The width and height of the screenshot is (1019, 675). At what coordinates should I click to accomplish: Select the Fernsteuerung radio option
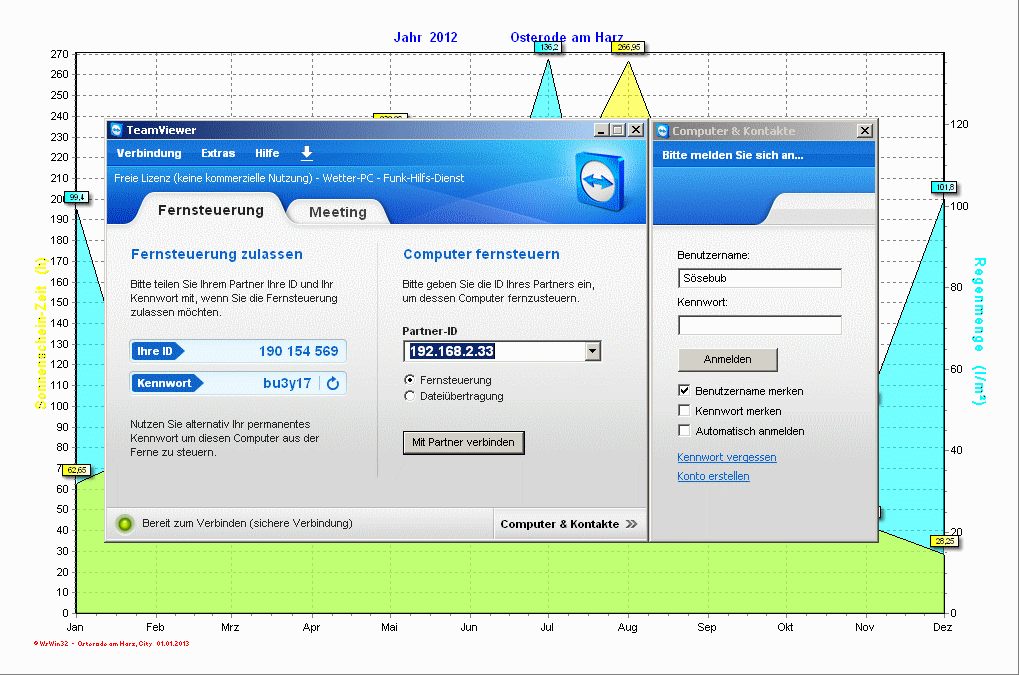tap(409, 380)
